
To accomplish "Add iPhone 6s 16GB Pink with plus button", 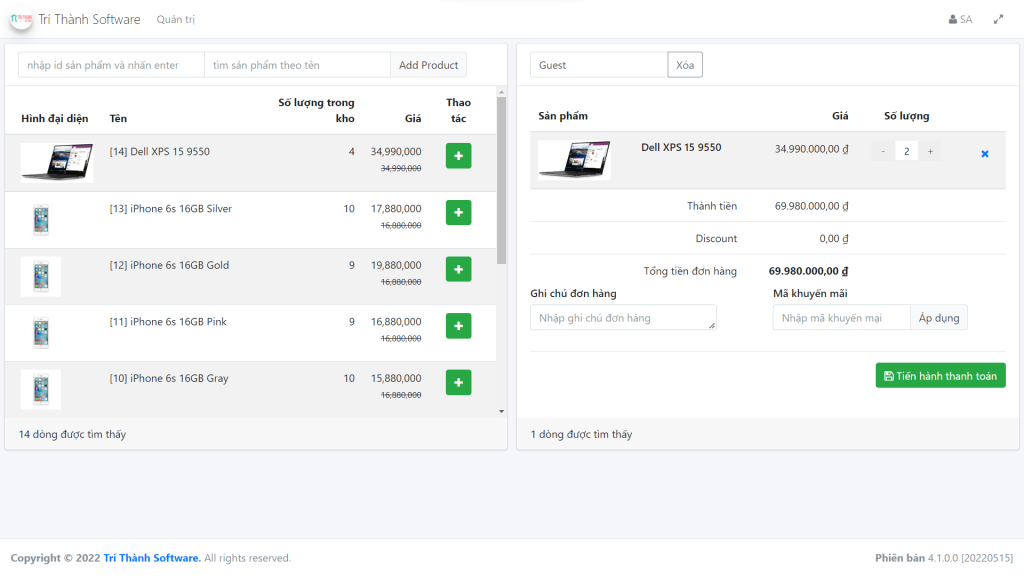I will tap(458, 326).
